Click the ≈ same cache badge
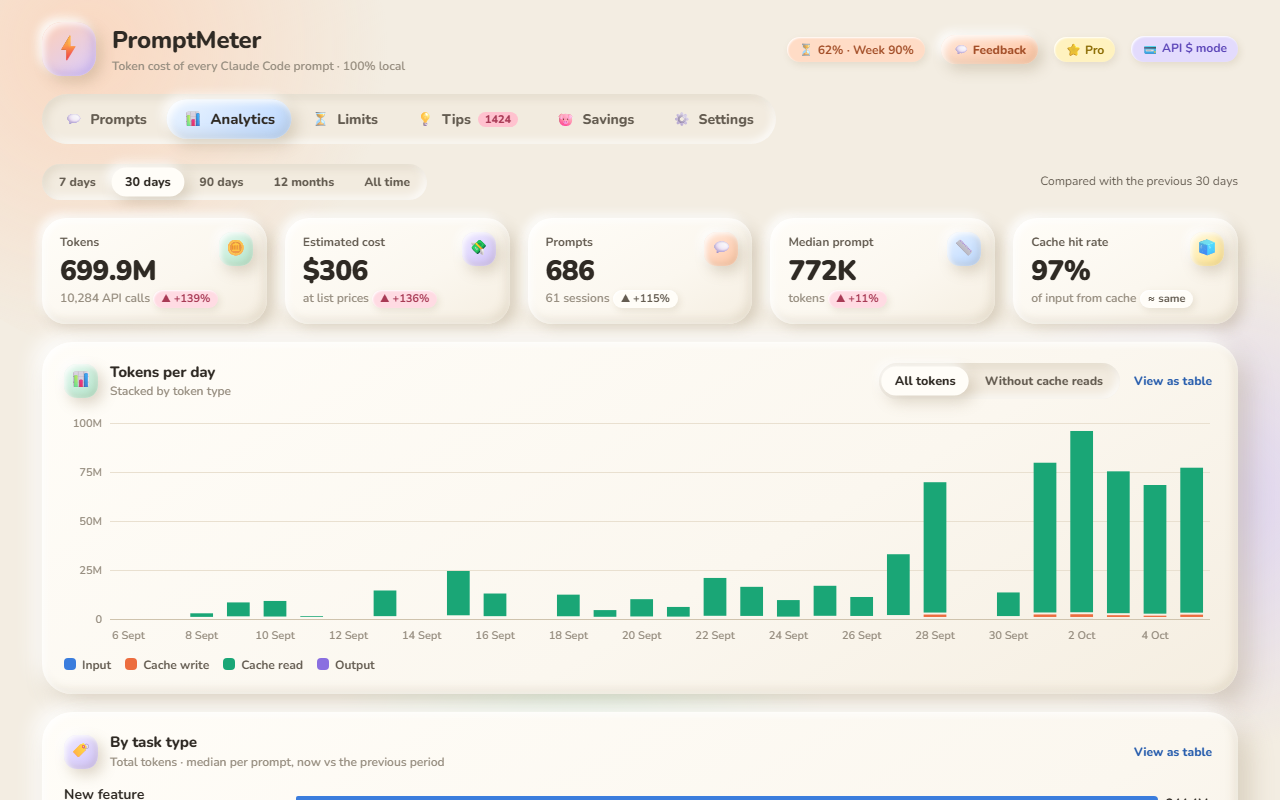The image size is (1280, 800). click(x=1167, y=298)
